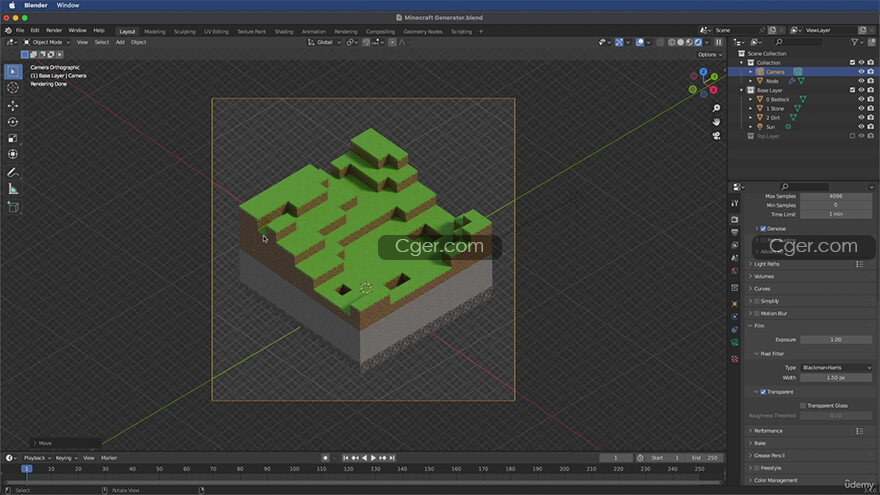The image size is (880, 495).
Task: Switch to the Geometry Nodes workspace
Action: 423,31
